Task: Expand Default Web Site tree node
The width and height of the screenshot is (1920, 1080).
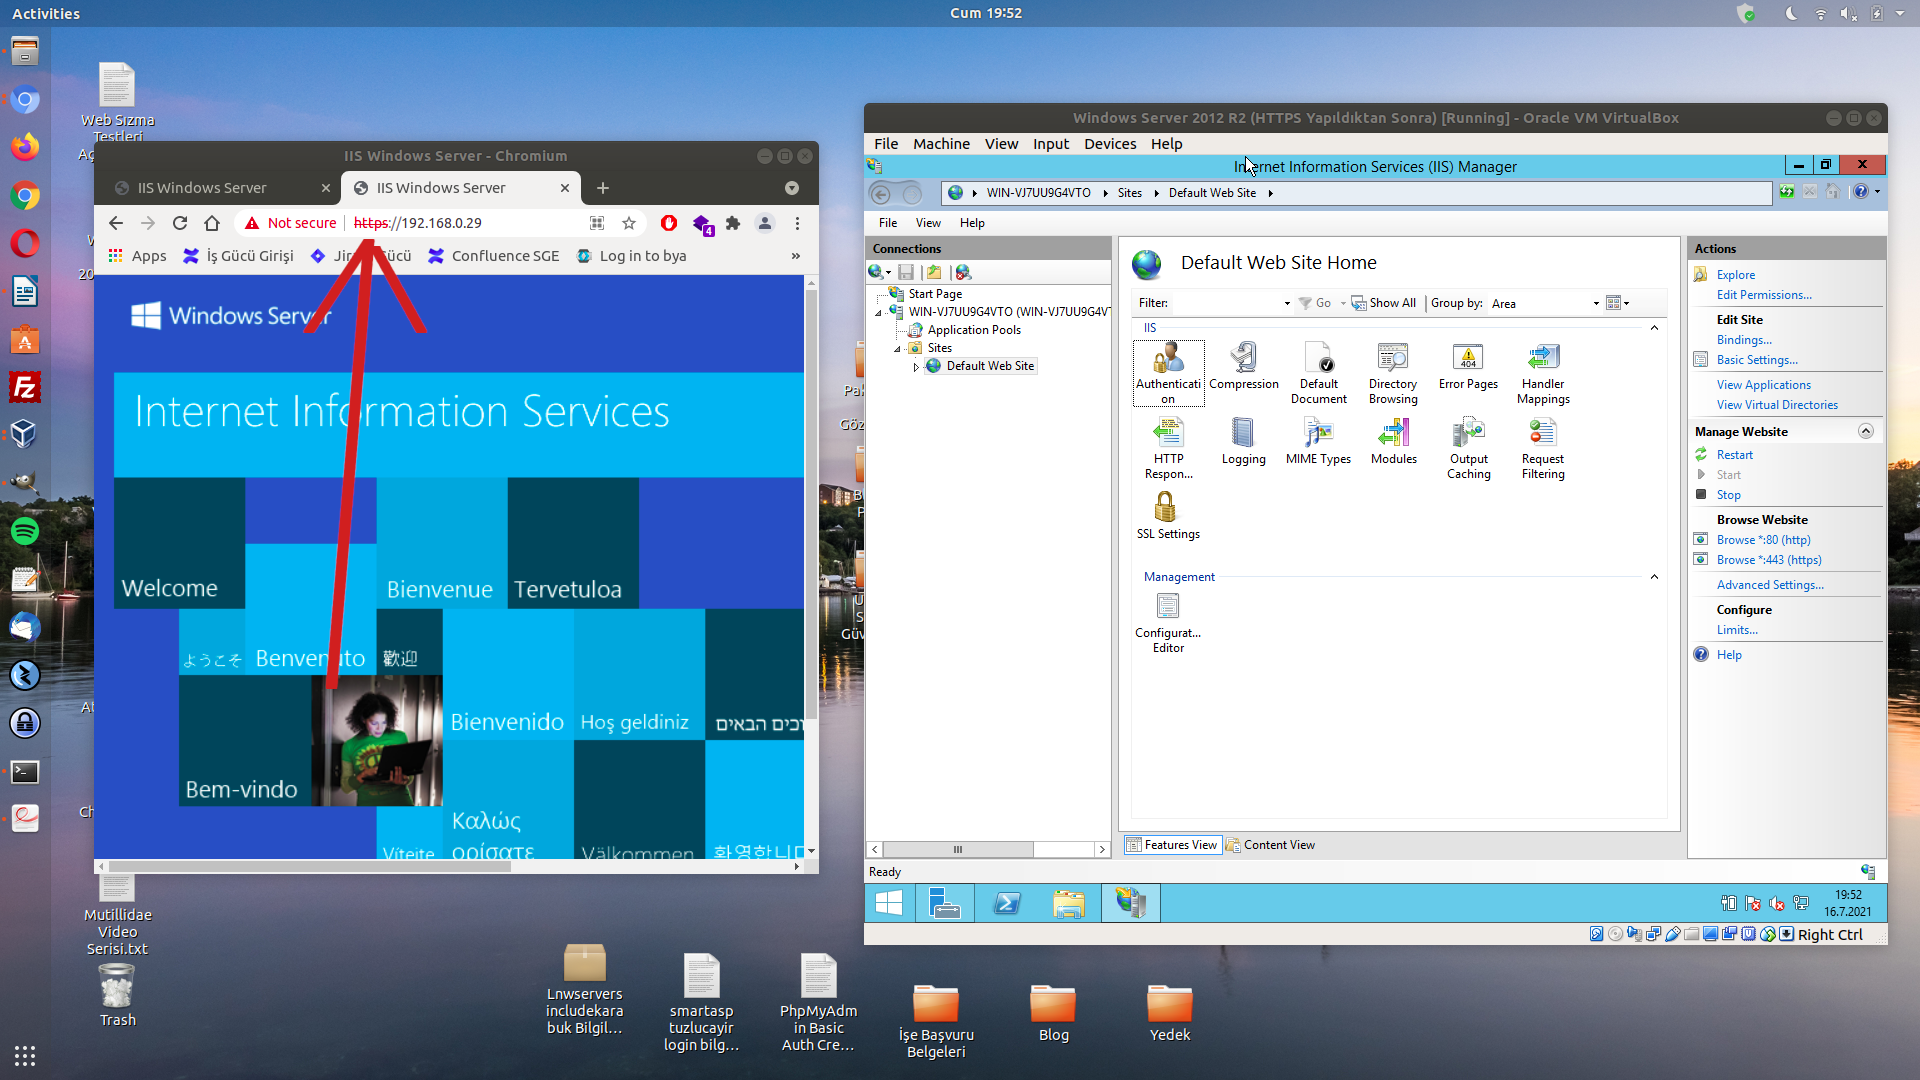Action: [916, 367]
